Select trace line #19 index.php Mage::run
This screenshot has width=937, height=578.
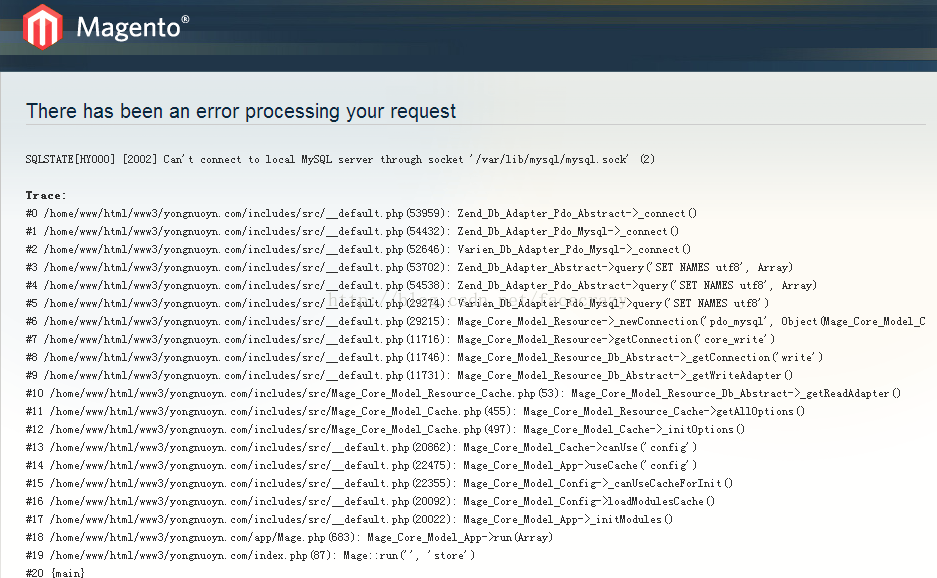(250, 555)
